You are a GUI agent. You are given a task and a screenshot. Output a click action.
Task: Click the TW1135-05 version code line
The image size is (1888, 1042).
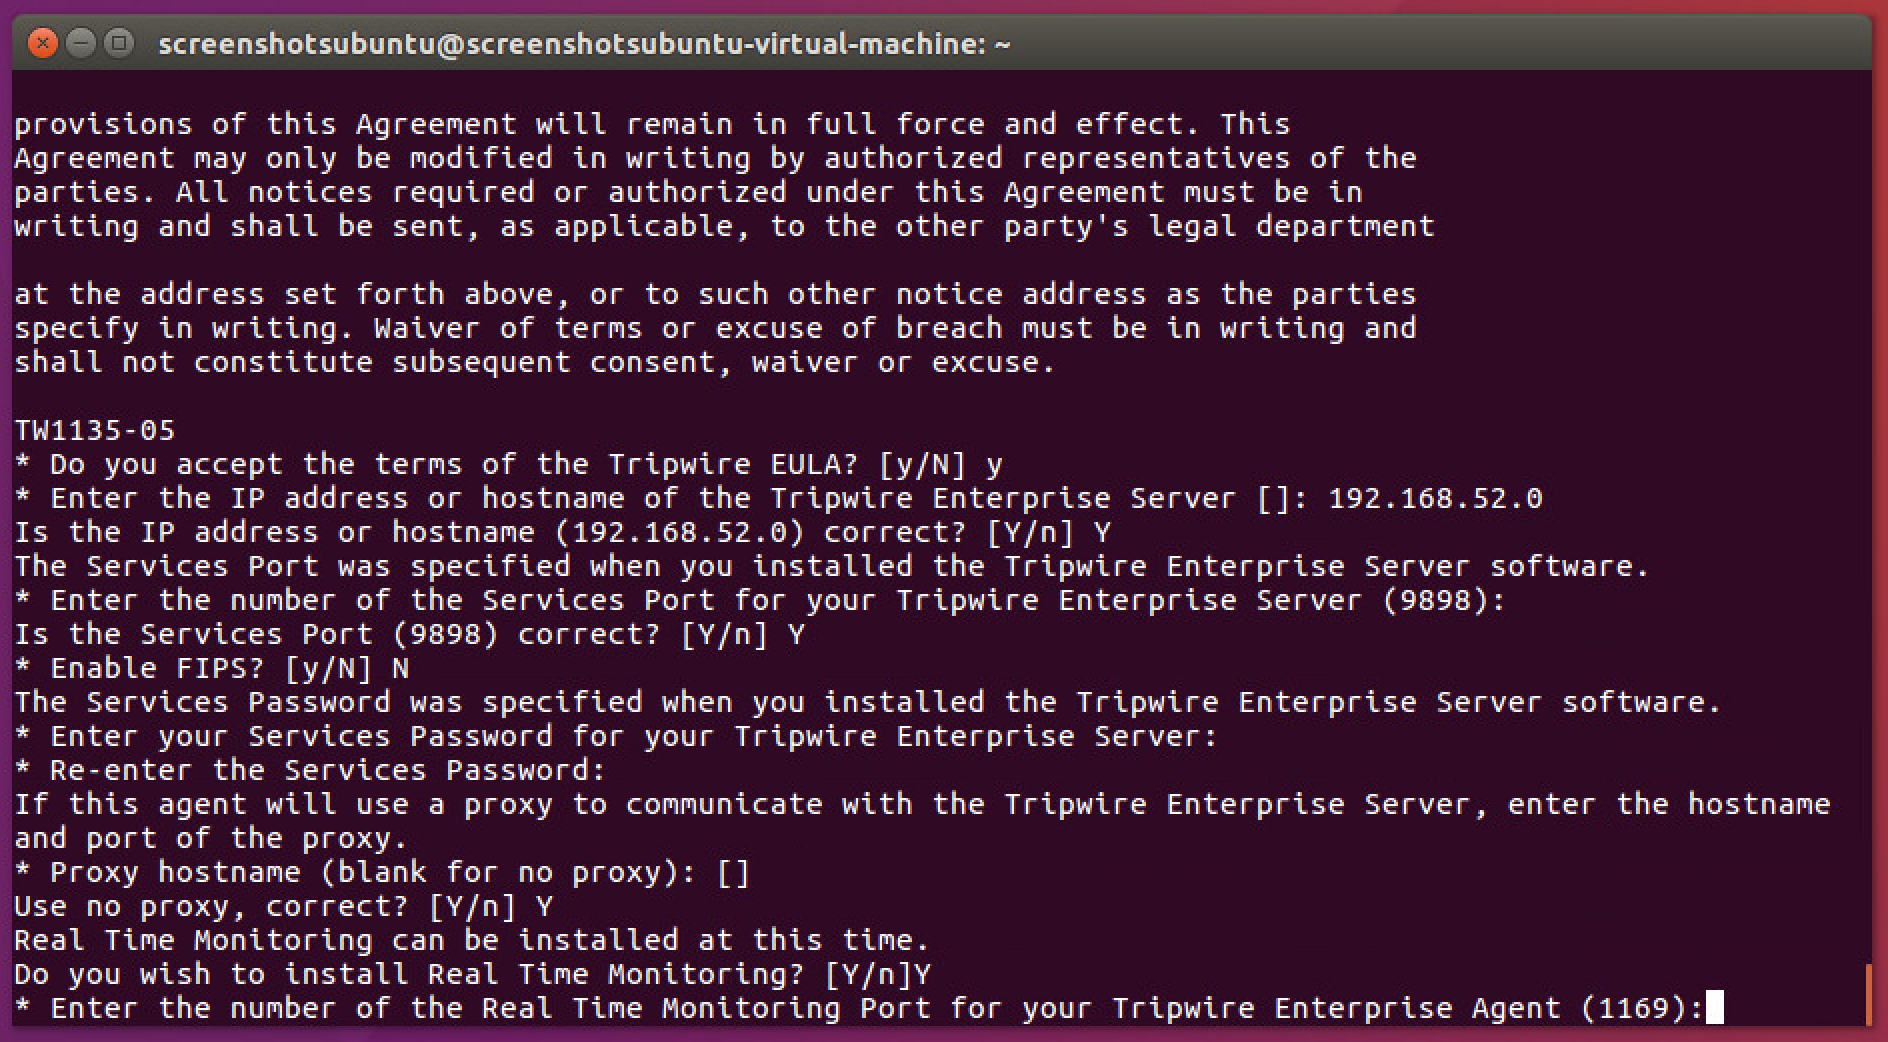pyautogui.click(x=95, y=431)
